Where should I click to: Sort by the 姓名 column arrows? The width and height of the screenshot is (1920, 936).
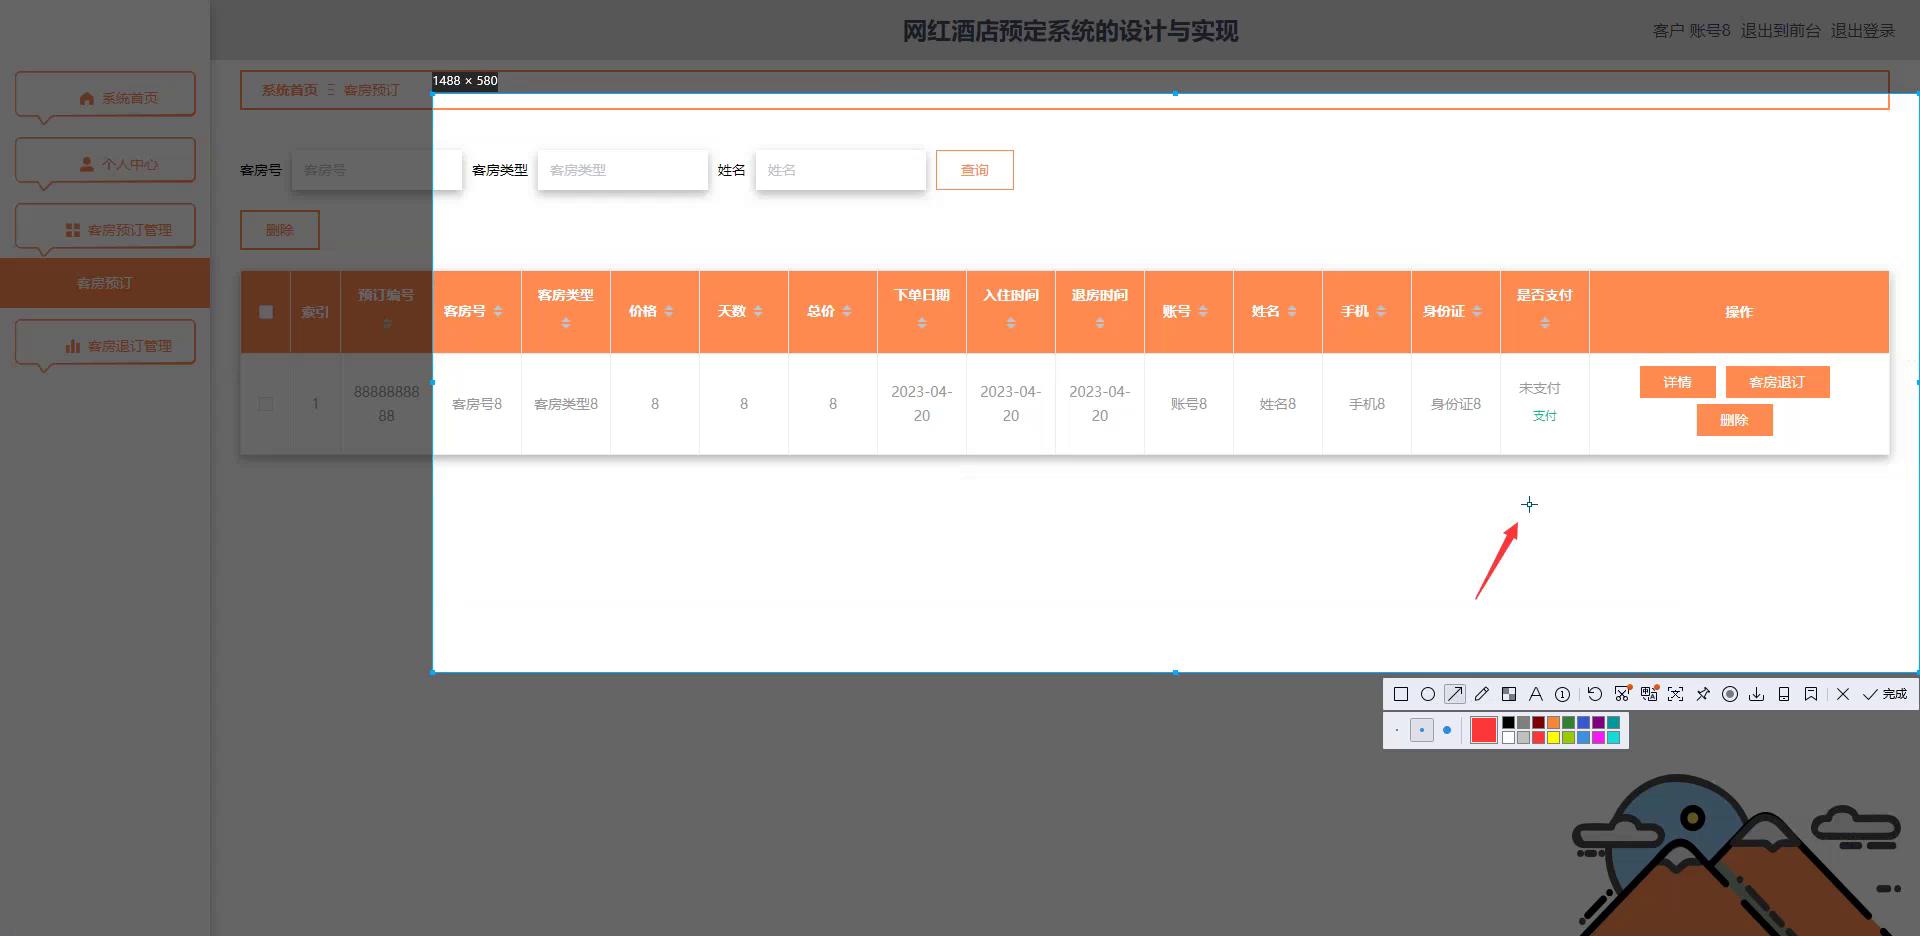tap(1292, 311)
